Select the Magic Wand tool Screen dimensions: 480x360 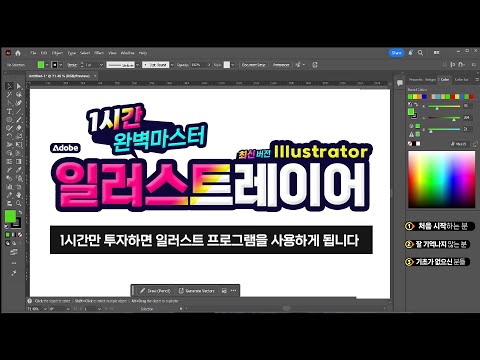[9, 95]
